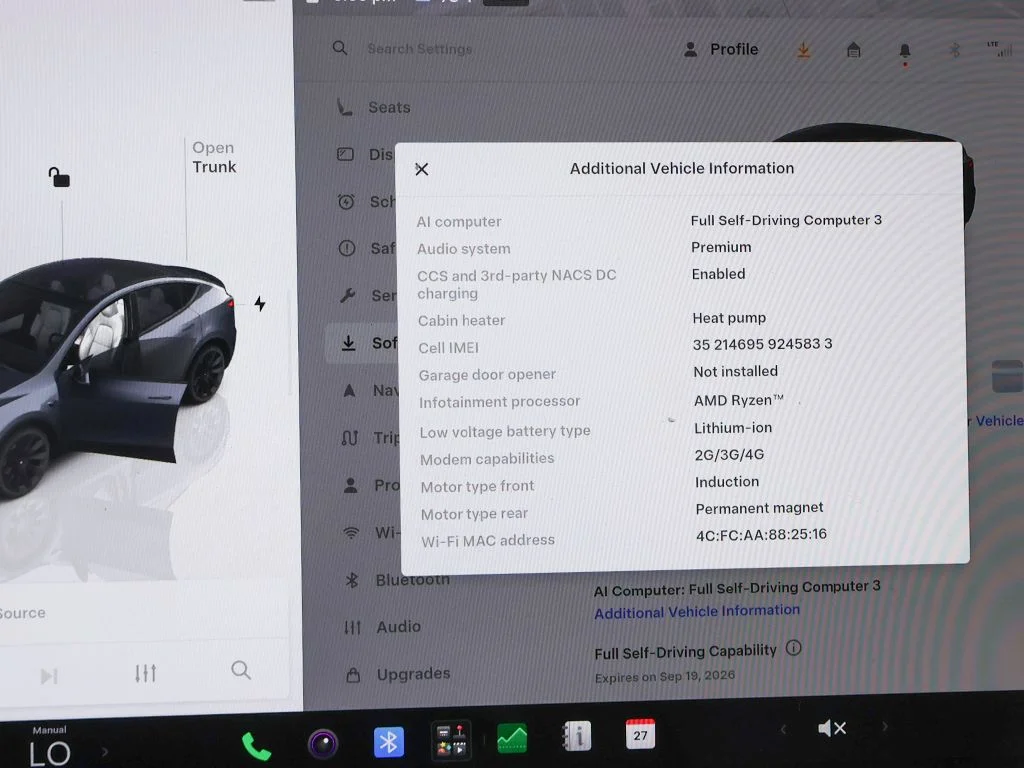Screen dimensions: 1024x768
Task: Close the Additional Vehicle Information dialog
Action: (x=422, y=170)
